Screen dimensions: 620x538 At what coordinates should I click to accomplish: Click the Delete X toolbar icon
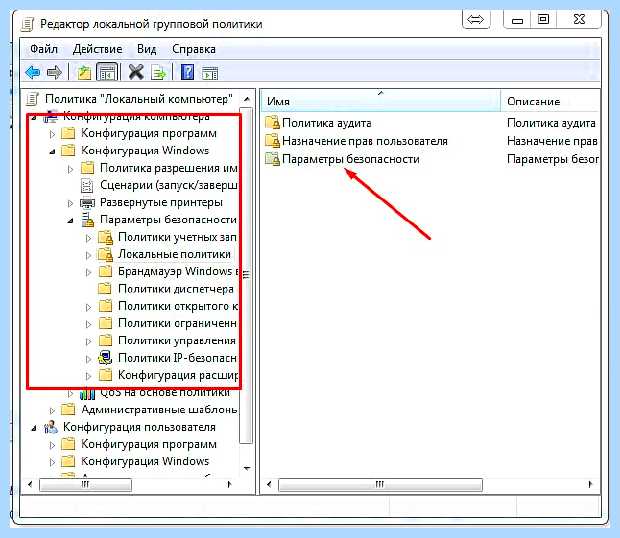point(136,72)
